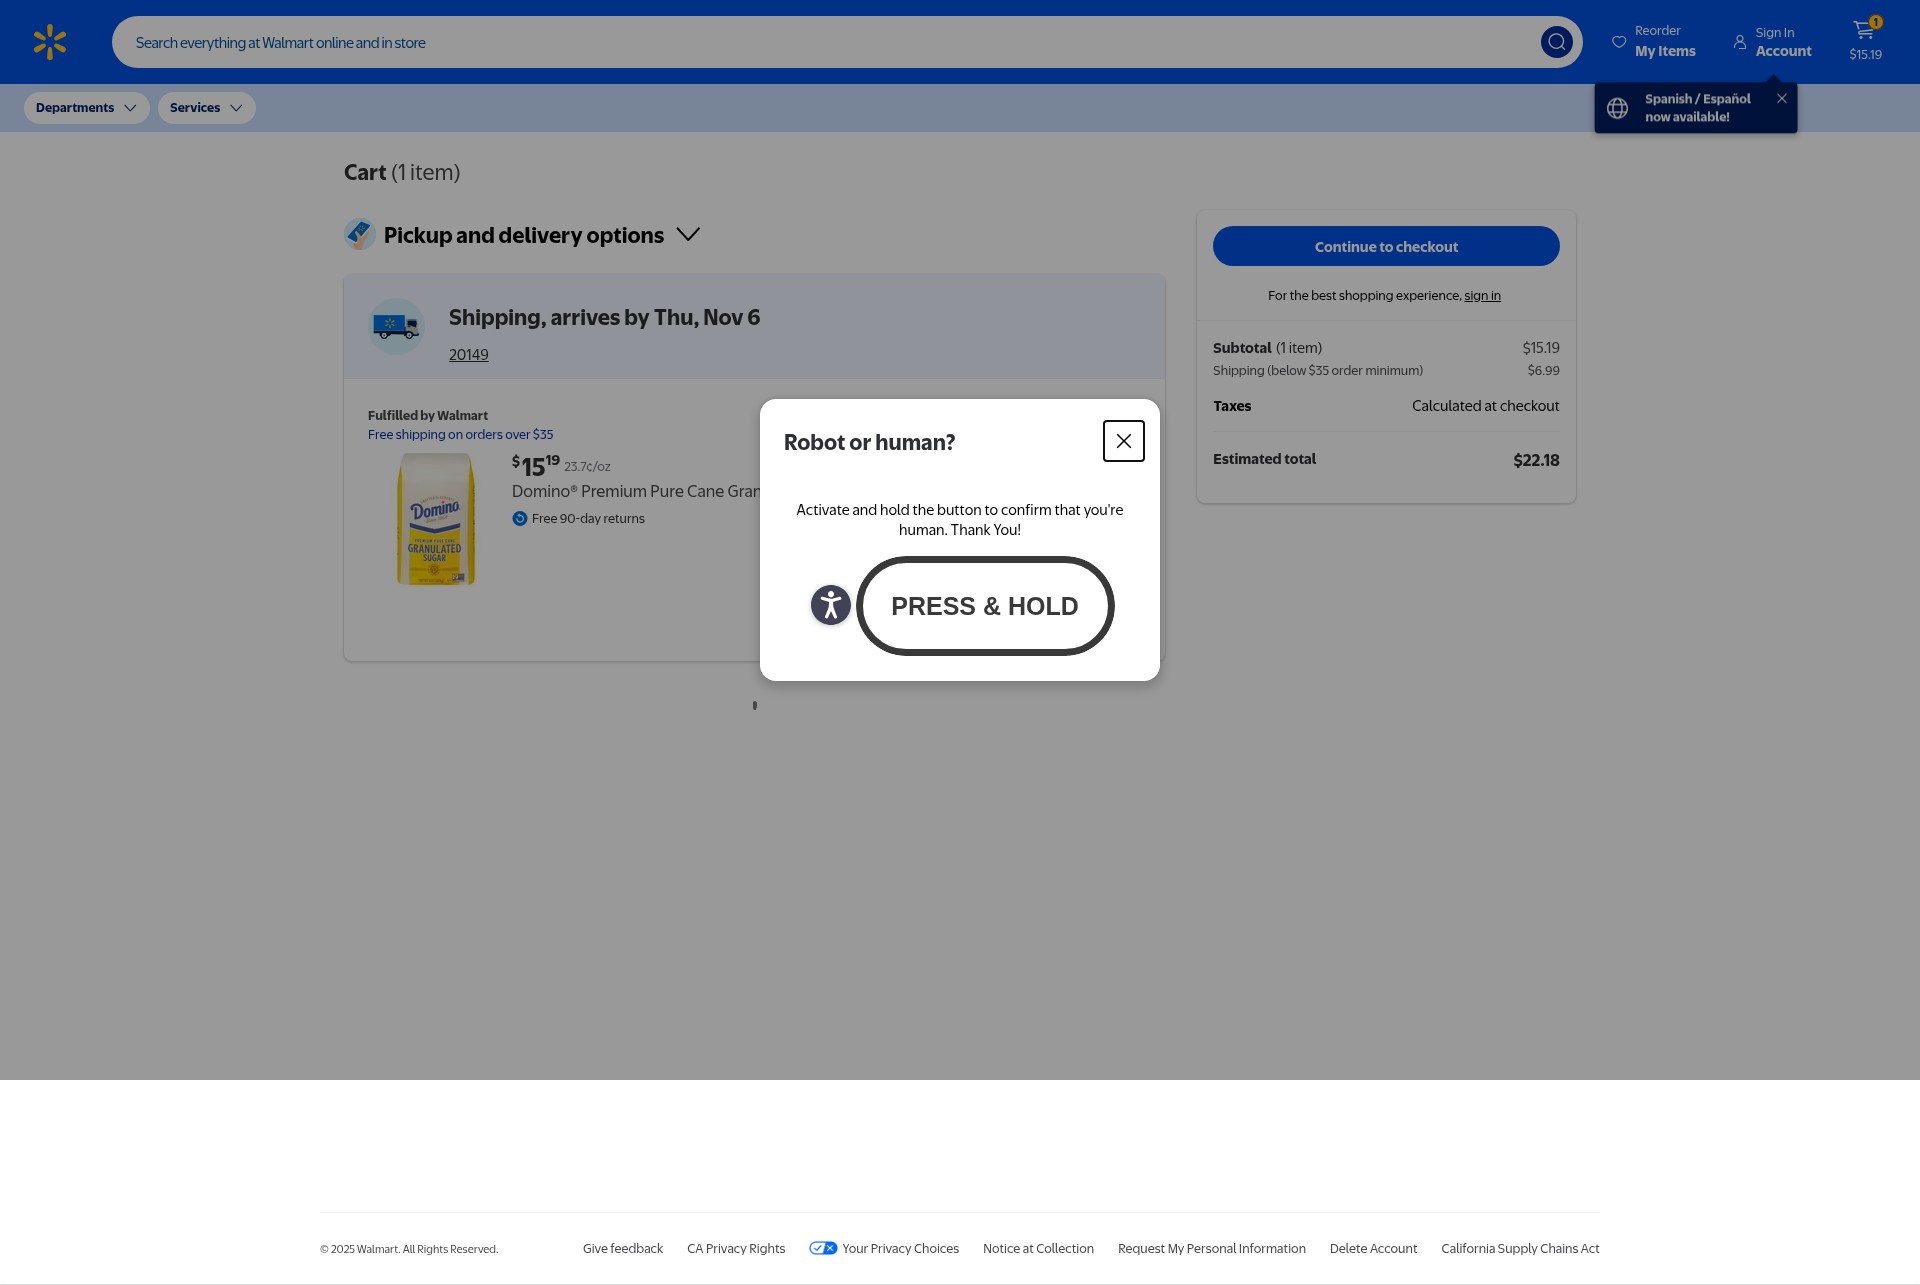Image resolution: width=1920 pixels, height=1285 pixels.
Task: Click the shipping truck icon
Action: tap(396, 326)
